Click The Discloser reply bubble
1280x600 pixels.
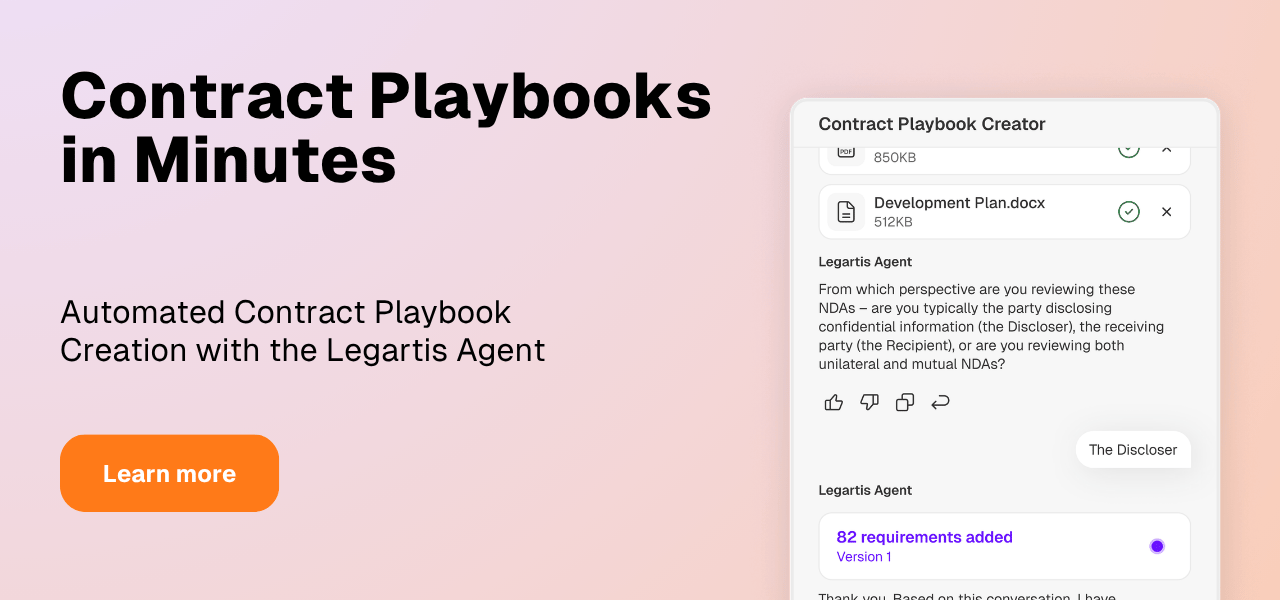(1133, 450)
